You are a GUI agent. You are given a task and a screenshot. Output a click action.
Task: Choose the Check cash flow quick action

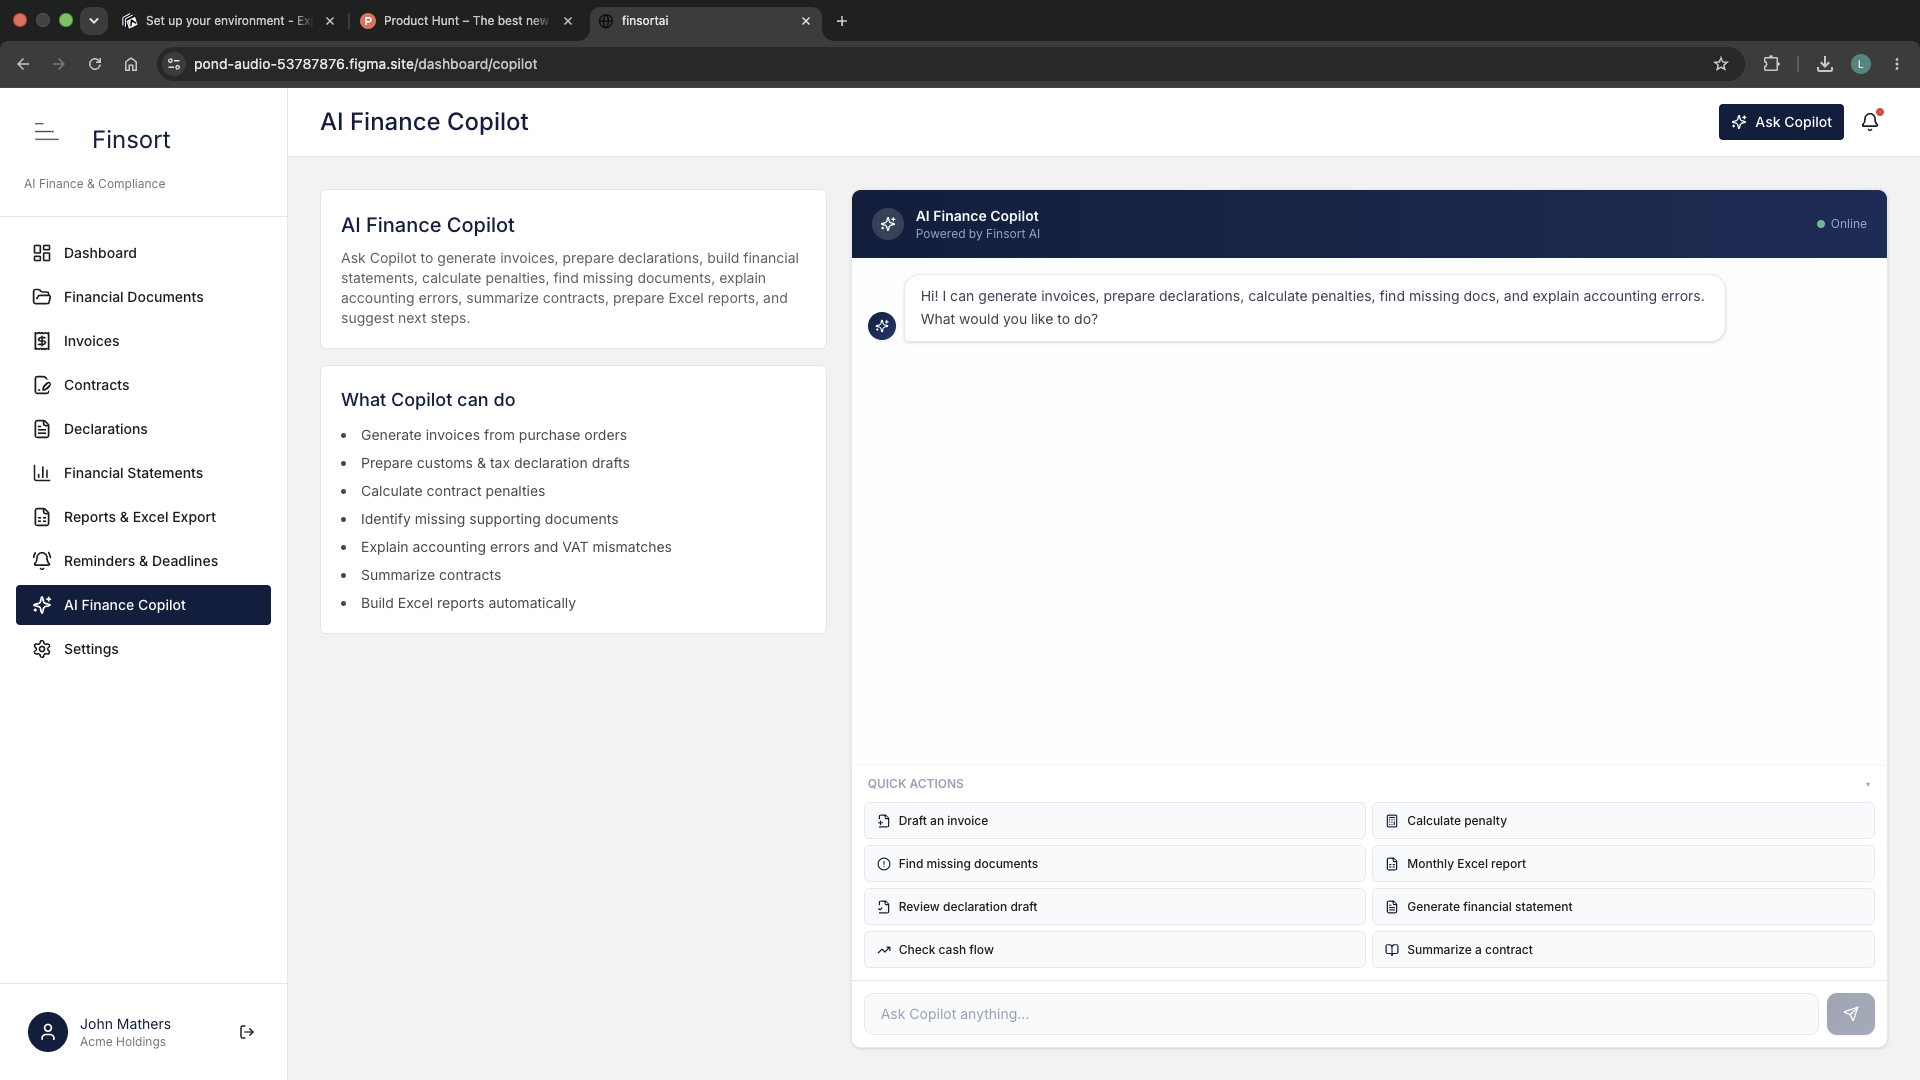(1114, 950)
